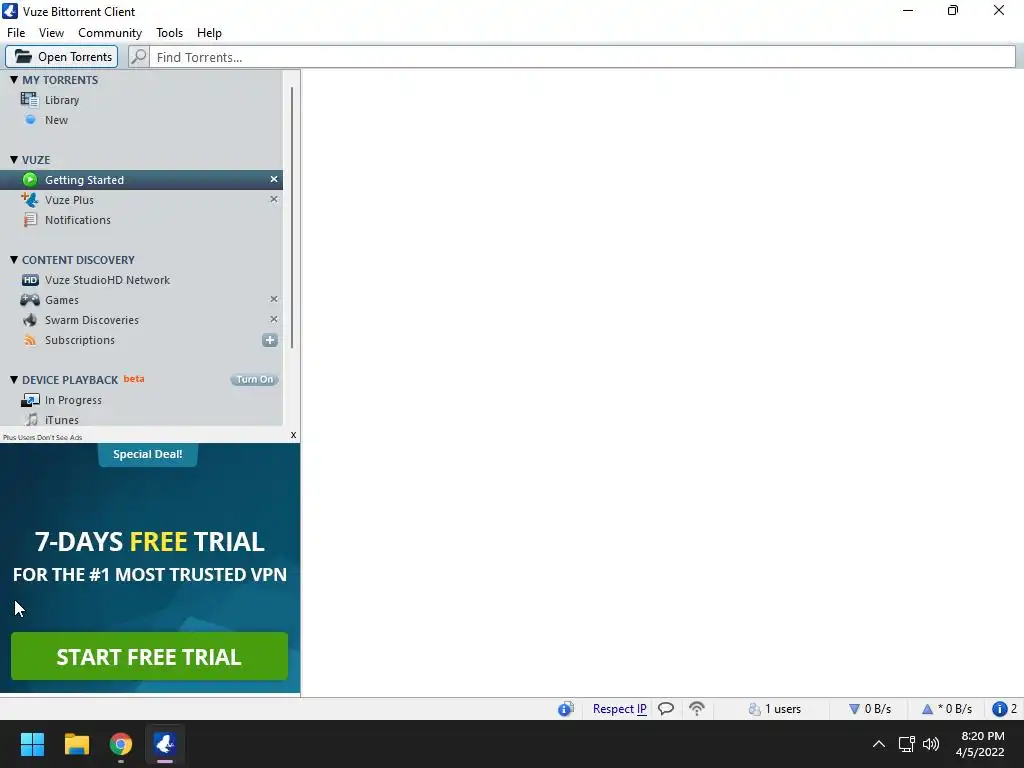Click the Special Deal! banner tab
This screenshot has height=768, width=1024.
(148, 455)
